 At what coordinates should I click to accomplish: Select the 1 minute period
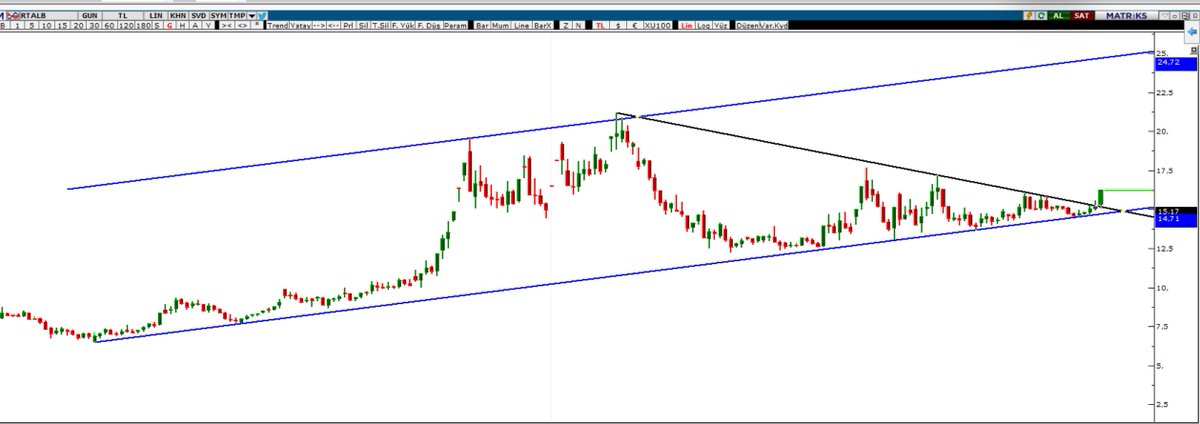17,25
